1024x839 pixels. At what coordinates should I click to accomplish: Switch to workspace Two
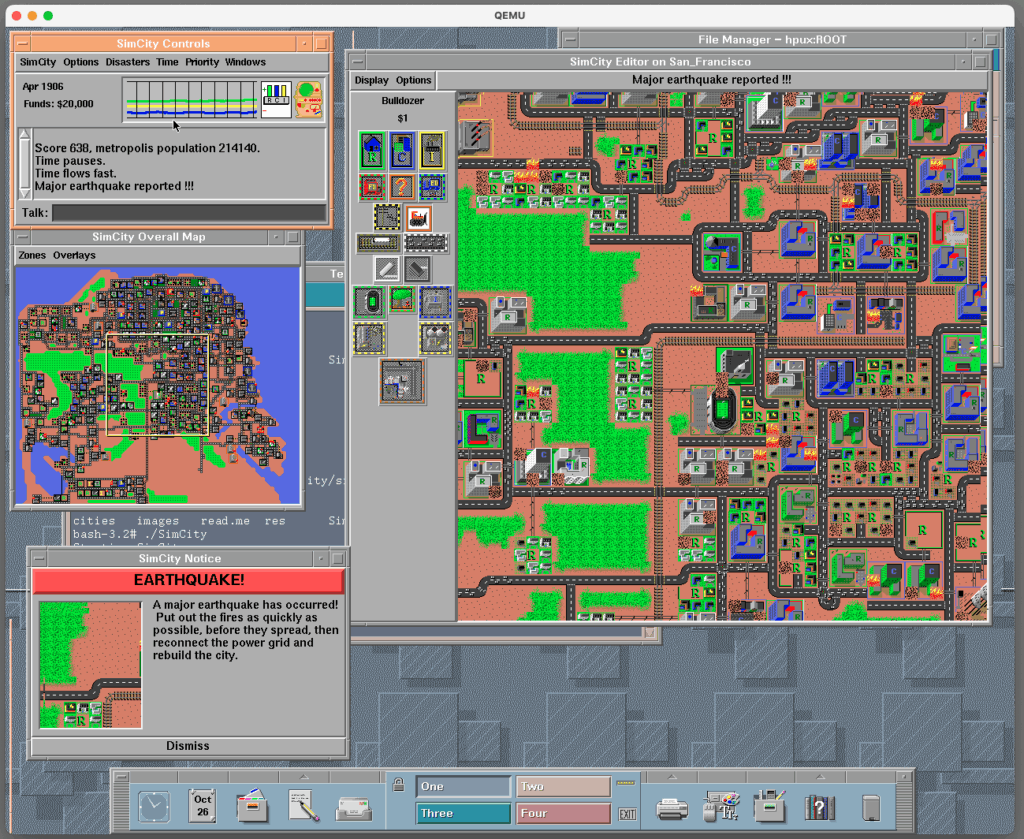click(x=563, y=786)
